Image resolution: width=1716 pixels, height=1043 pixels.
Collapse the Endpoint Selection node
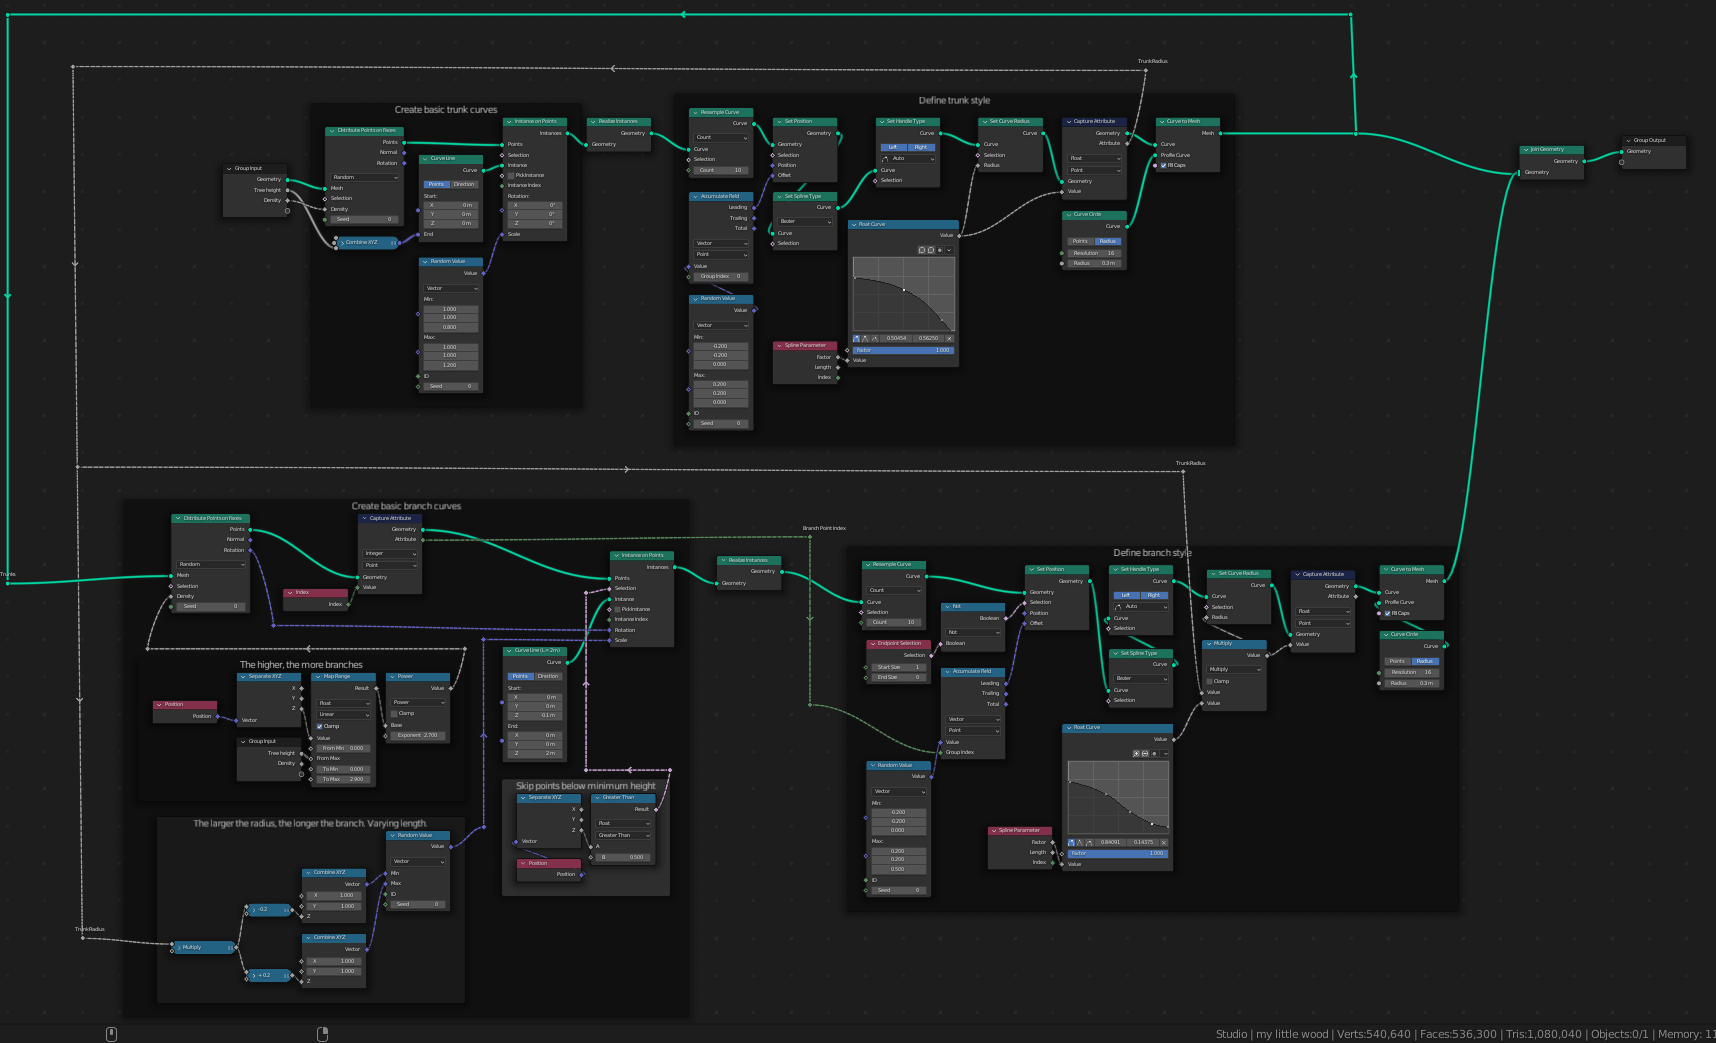pyautogui.click(x=872, y=643)
